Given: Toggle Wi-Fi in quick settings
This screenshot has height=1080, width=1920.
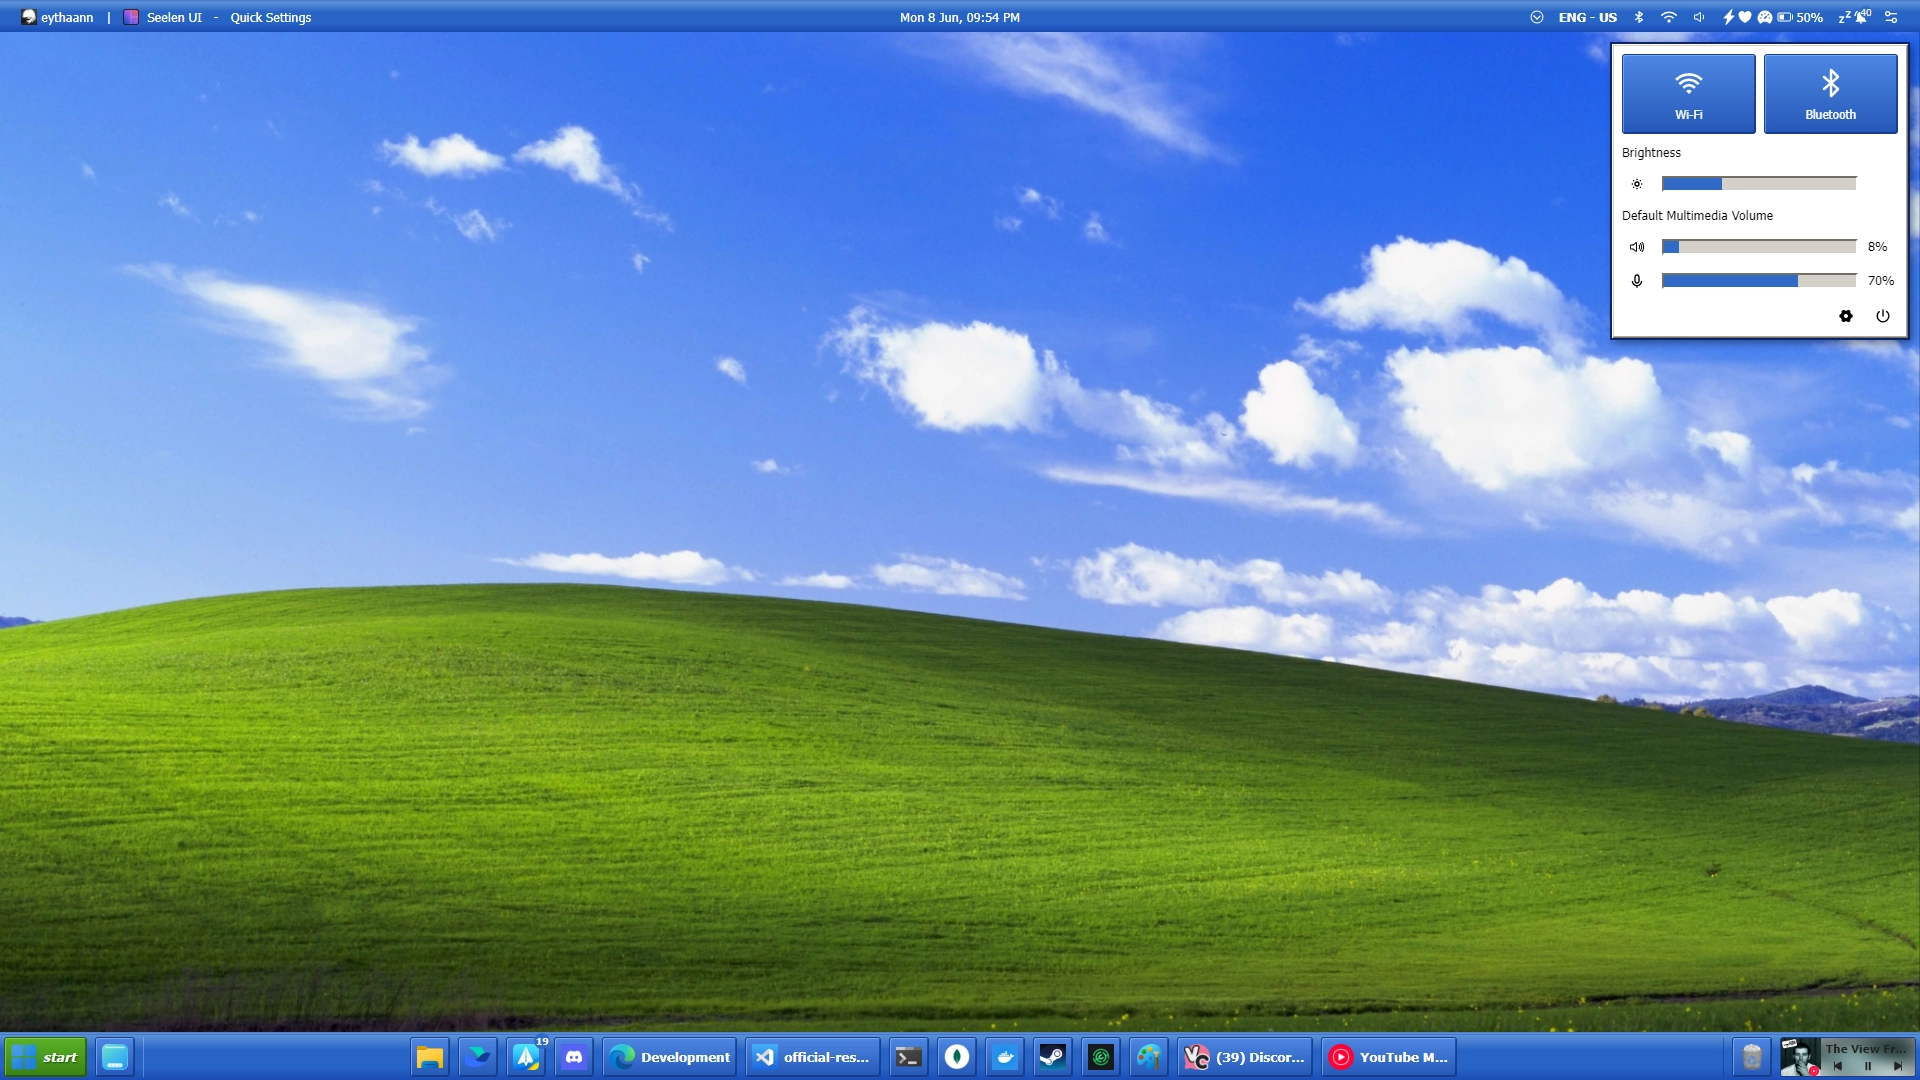Looking at the screenshot, I should (x=1688, y=94).
